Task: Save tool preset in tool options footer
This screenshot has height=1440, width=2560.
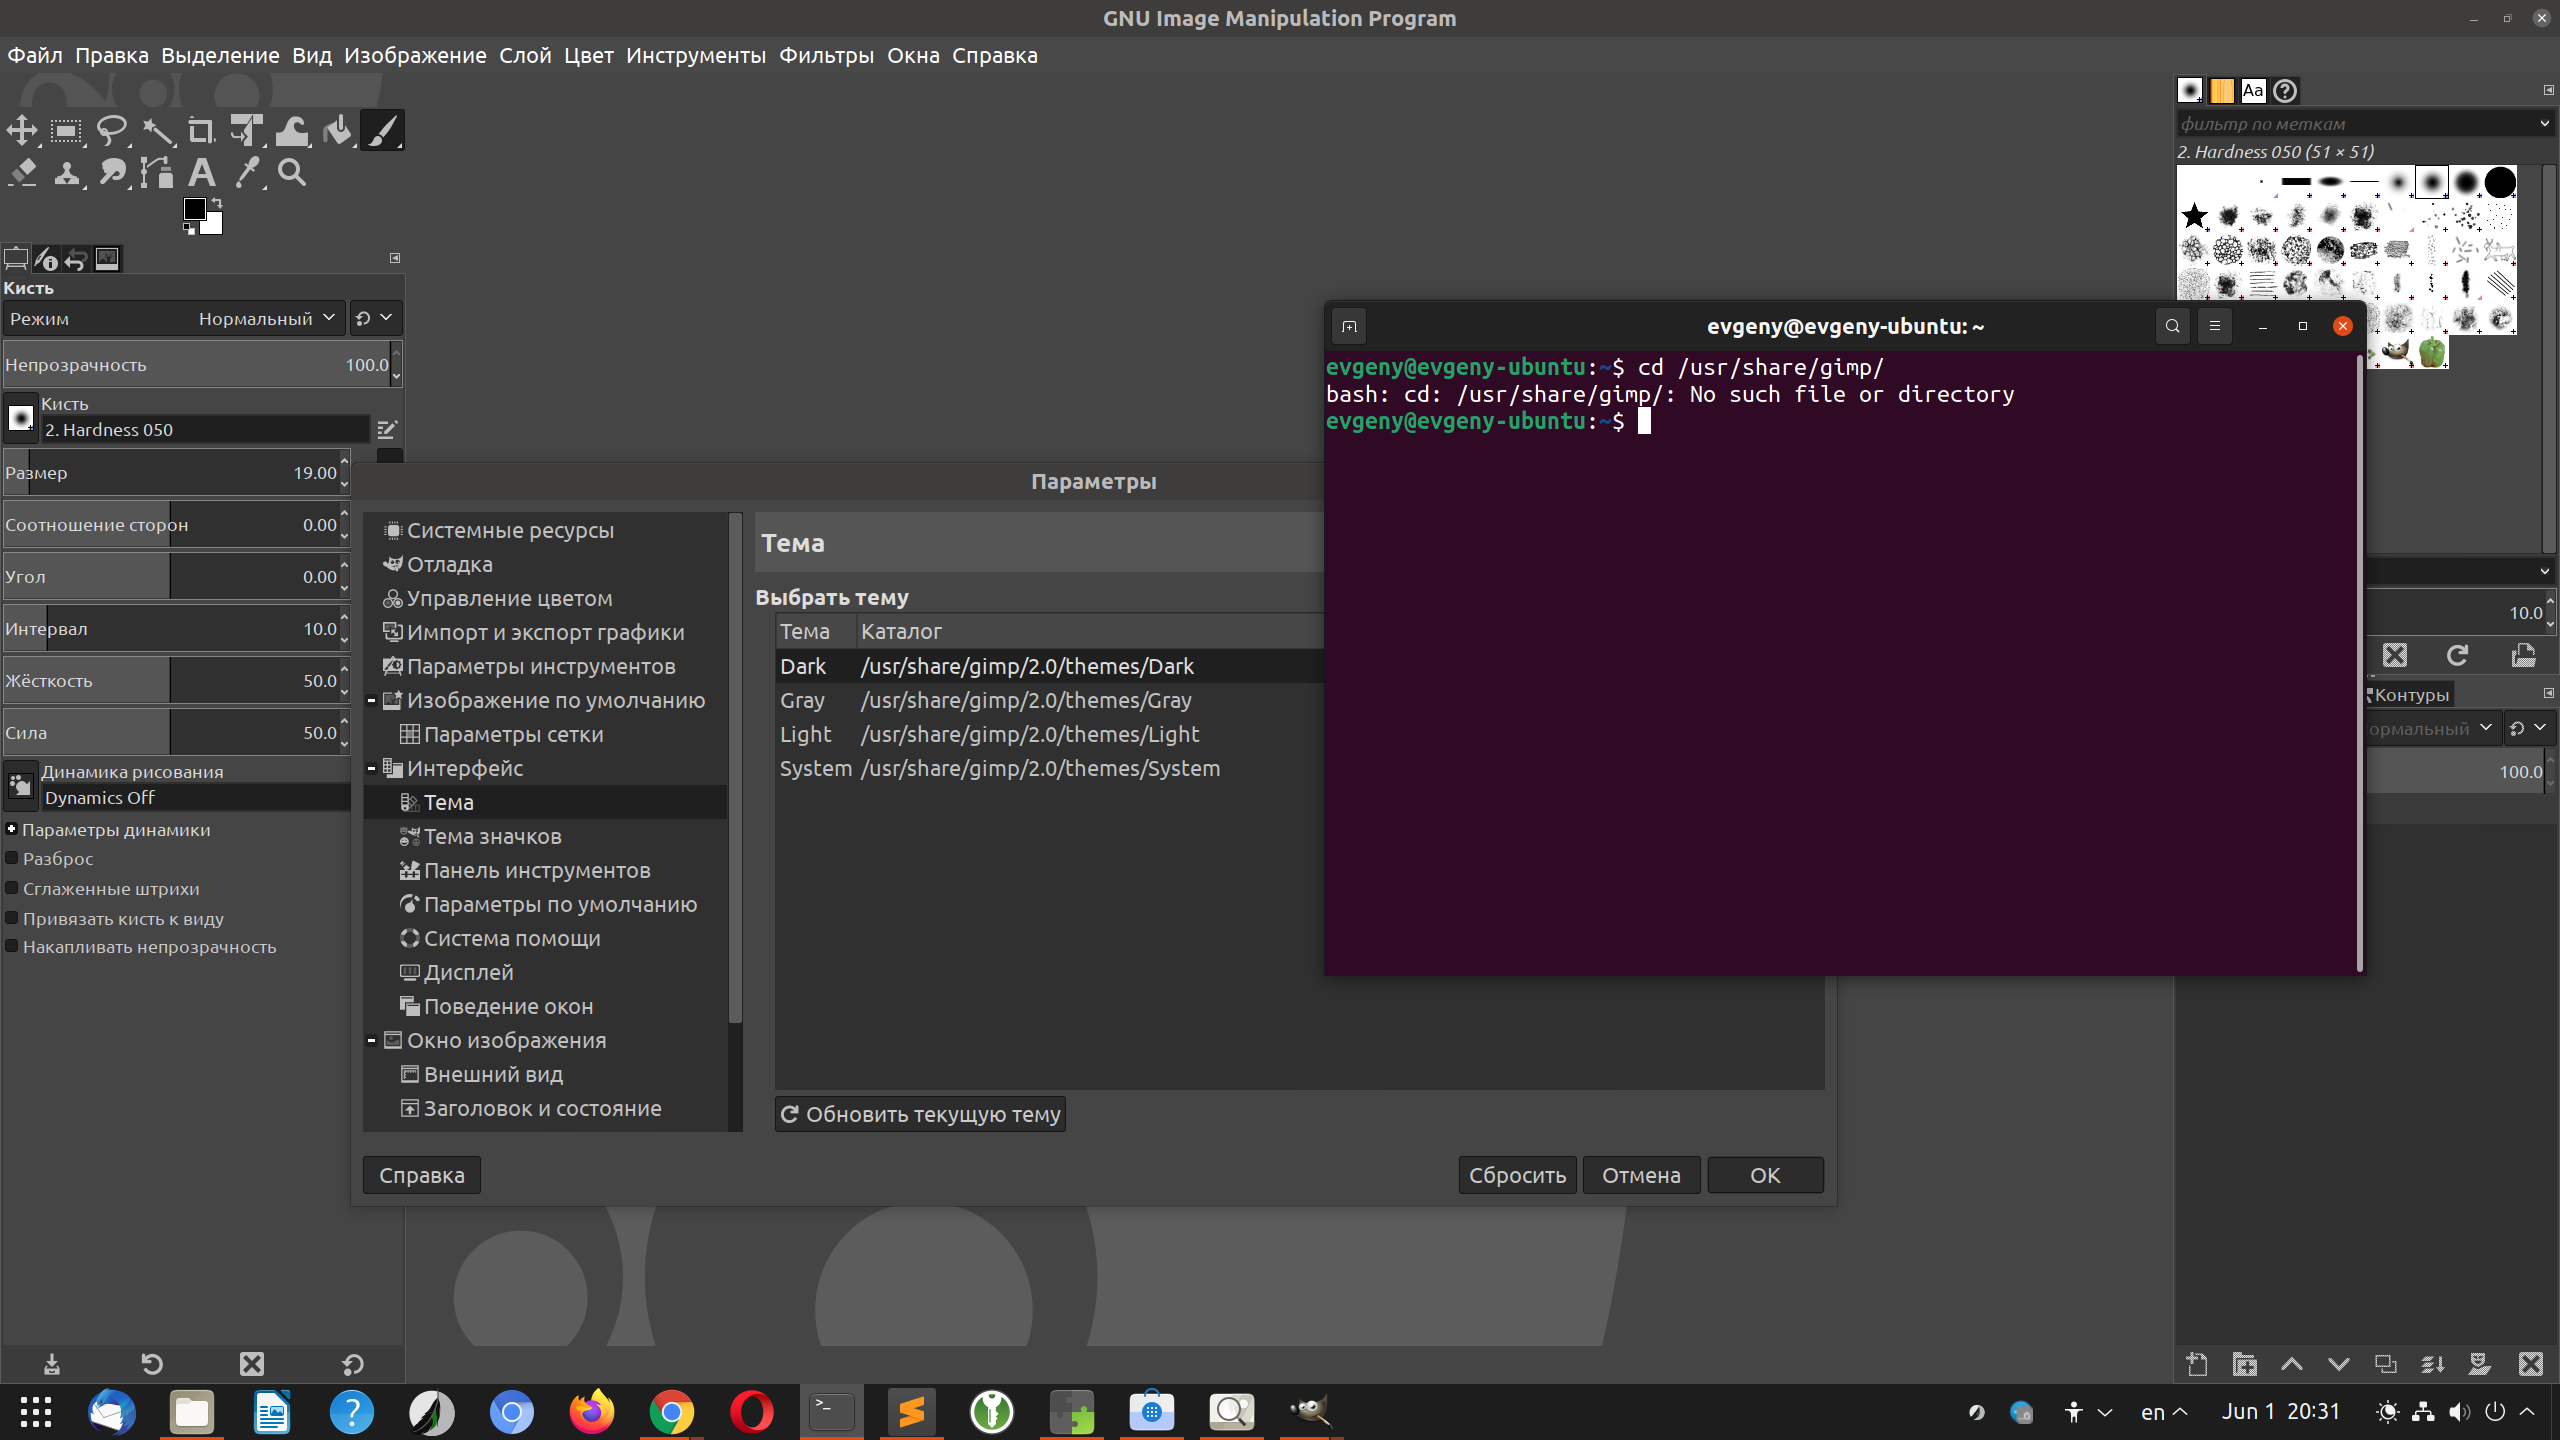Action: point(52,1363)
